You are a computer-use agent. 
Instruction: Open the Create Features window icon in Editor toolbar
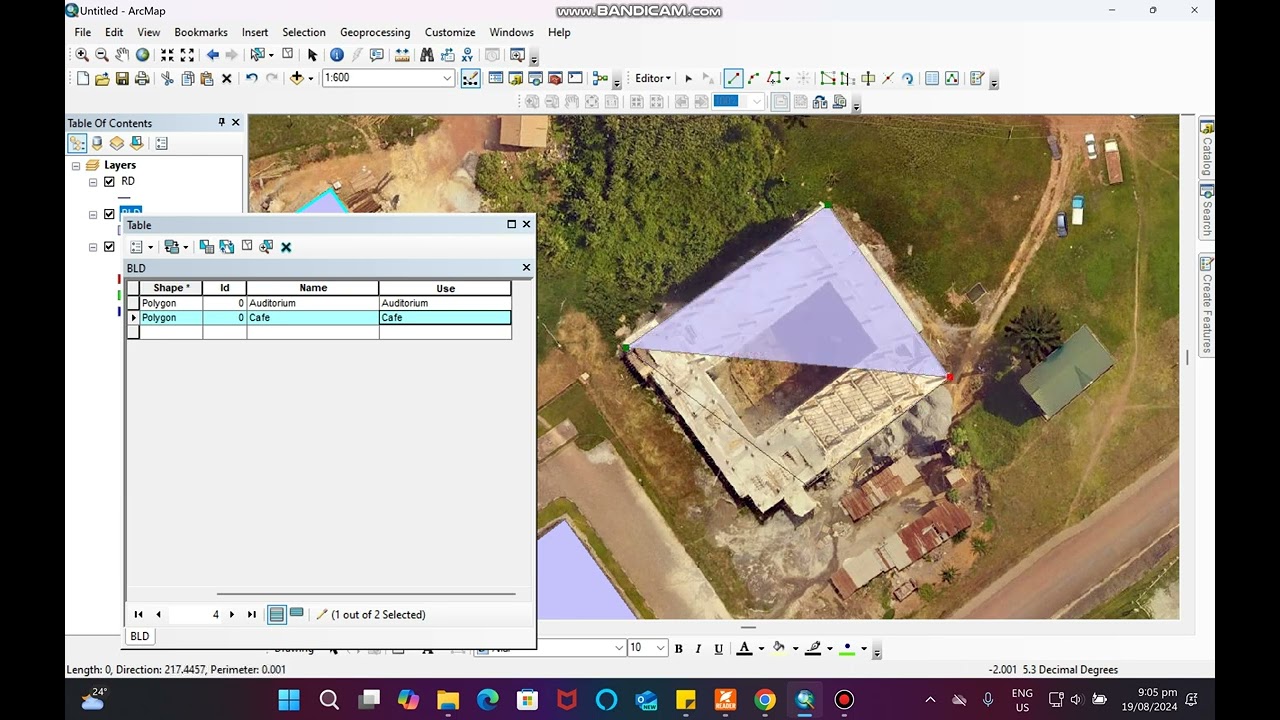click(x=977, y=78)
